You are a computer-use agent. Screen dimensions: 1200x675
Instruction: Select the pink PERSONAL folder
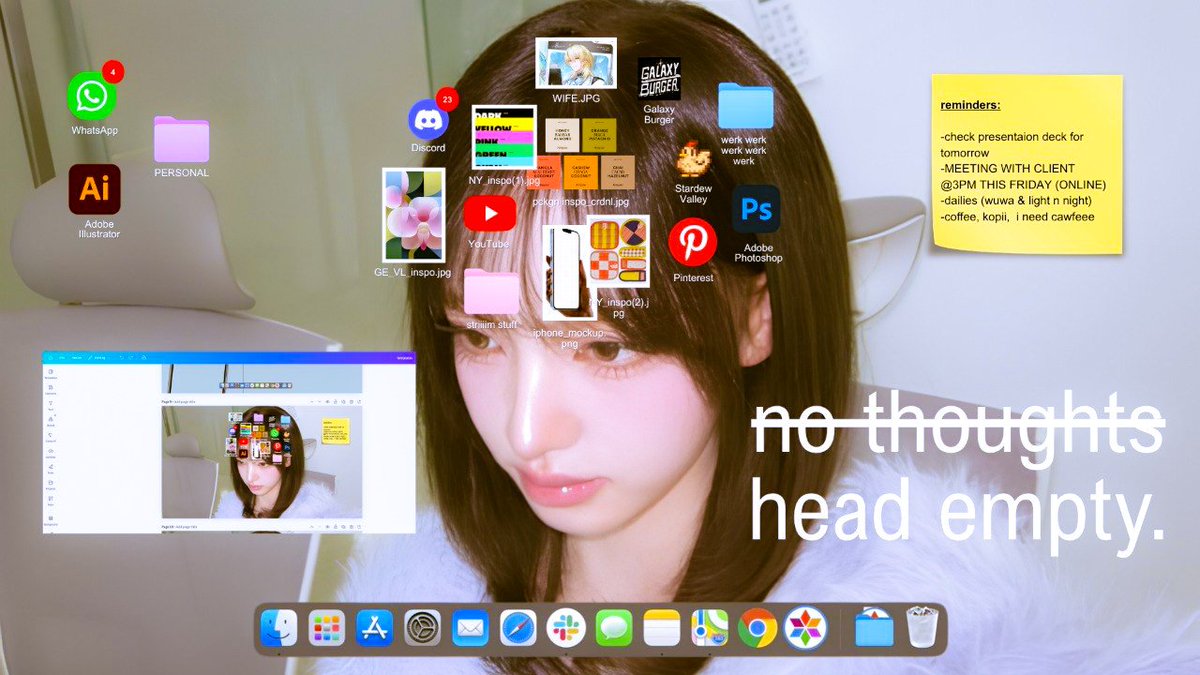[181, 140]
